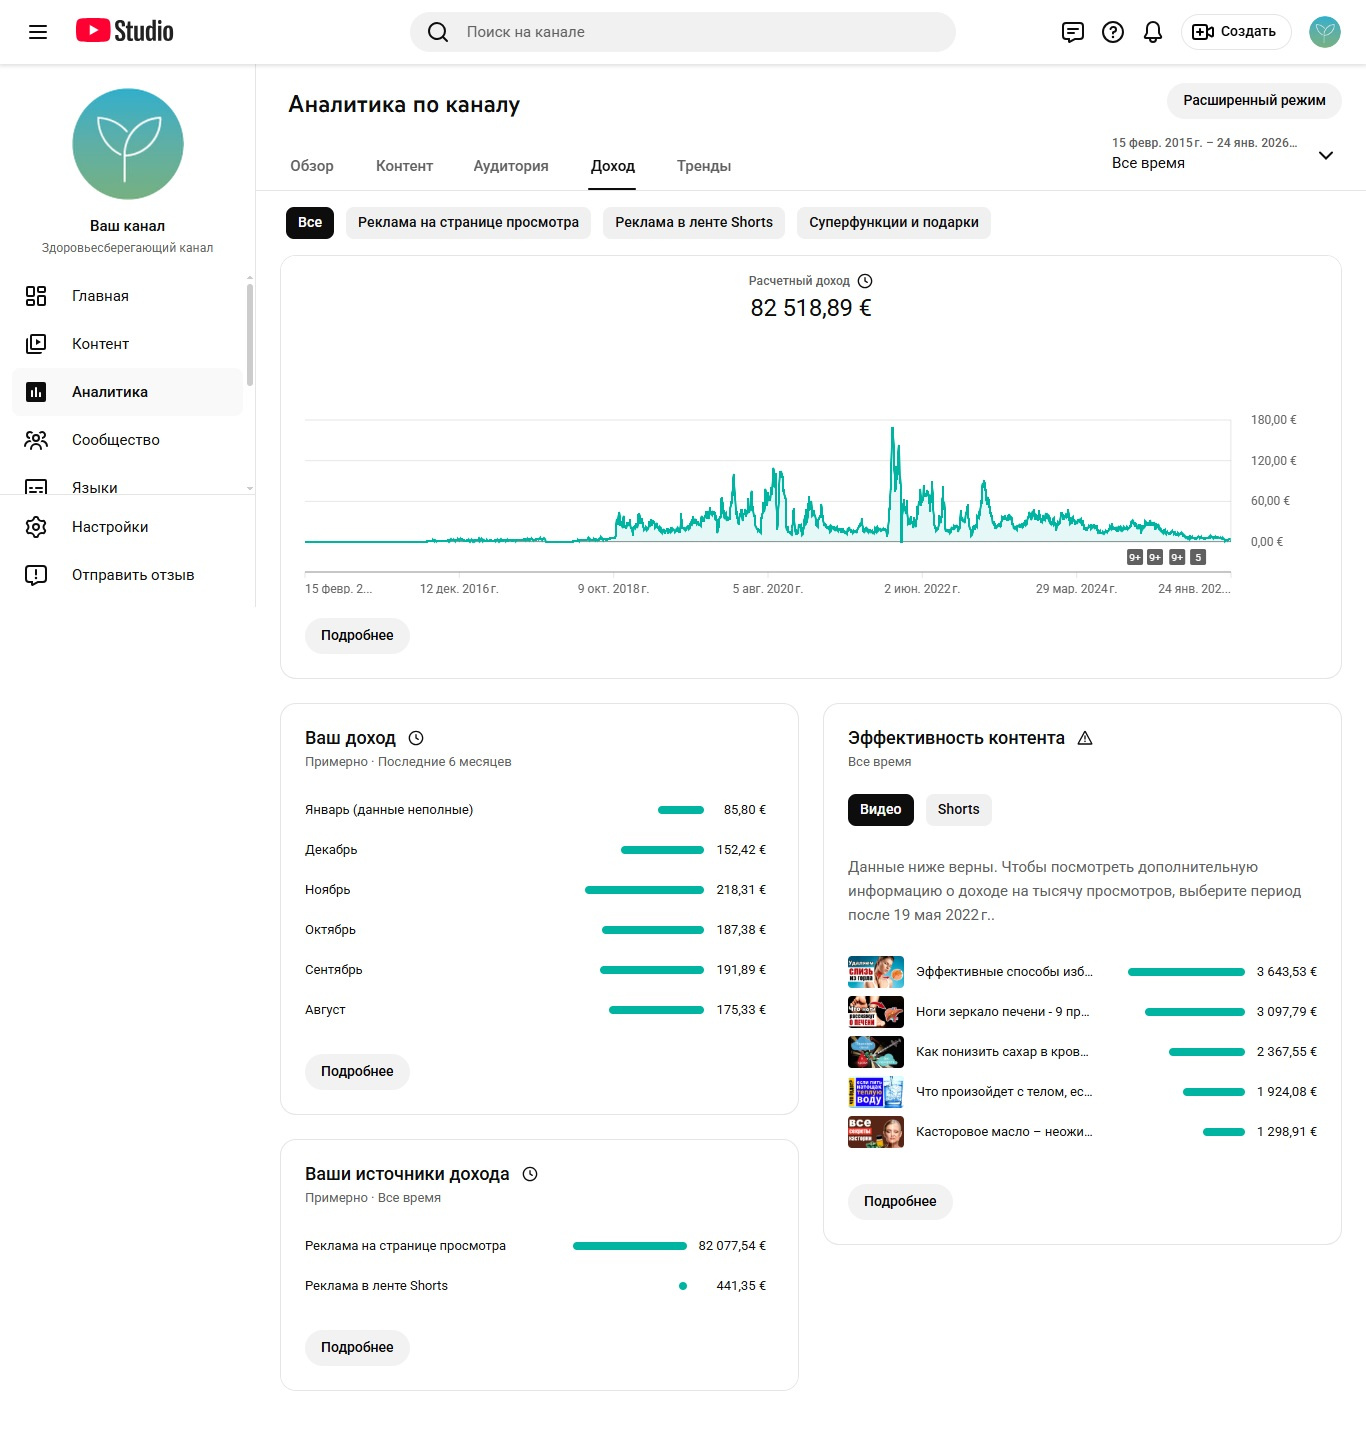Open thumbnail for Касторовое масло video
The width and height of the screenshot is (1366, 1437).
pyautogui.click(x=876, y=1132)
